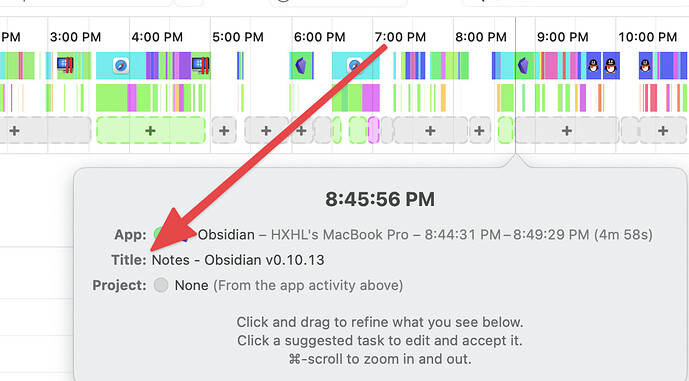Select the Notes - Obsidian v0.10.13 title text

click(x=238, y=260)
